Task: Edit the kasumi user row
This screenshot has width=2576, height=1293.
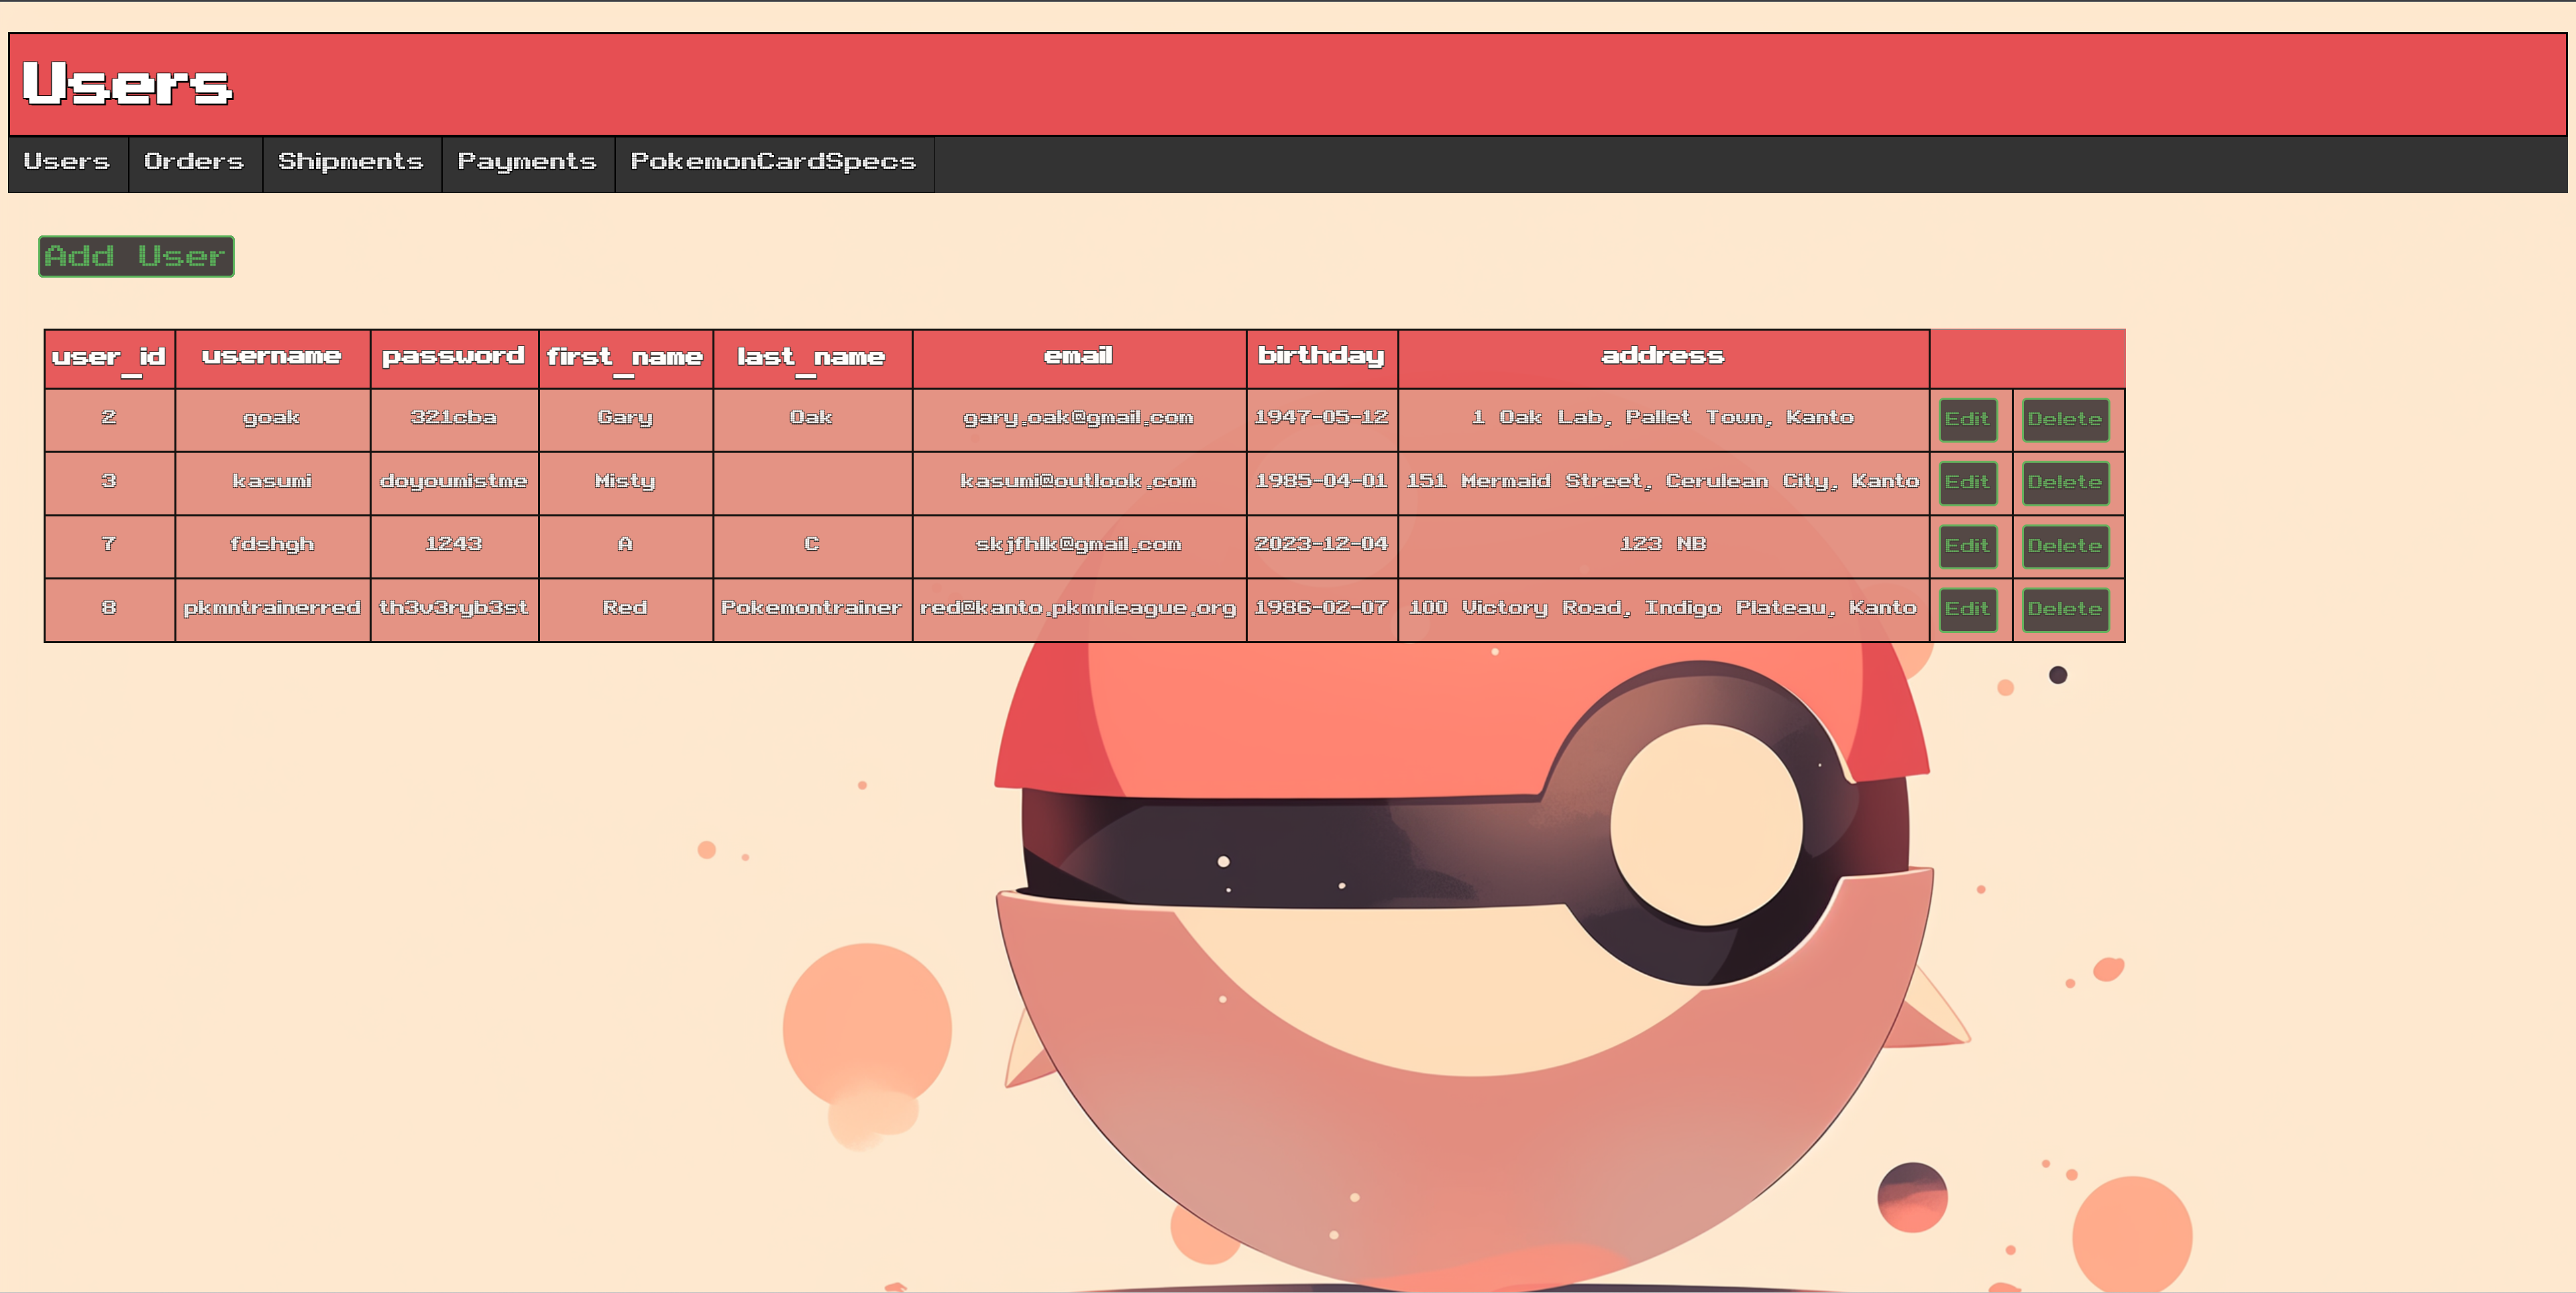Action: [x=1967, y=482]
